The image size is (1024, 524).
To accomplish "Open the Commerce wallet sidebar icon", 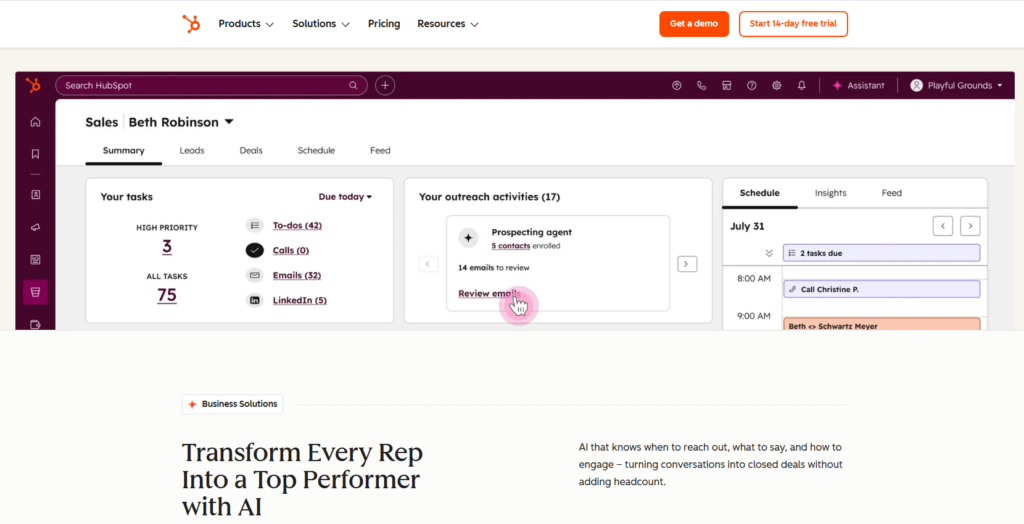I will tap(35, 324).
